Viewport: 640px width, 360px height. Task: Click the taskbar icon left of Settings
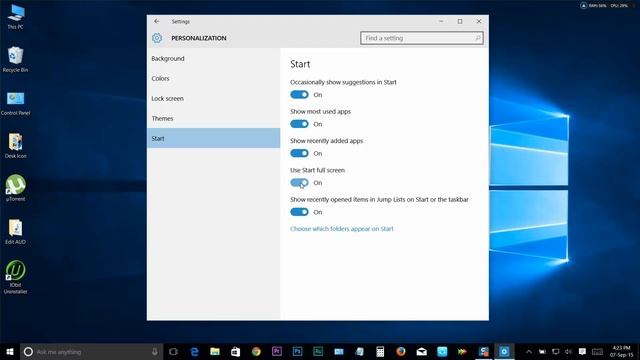tap(484, 352)
